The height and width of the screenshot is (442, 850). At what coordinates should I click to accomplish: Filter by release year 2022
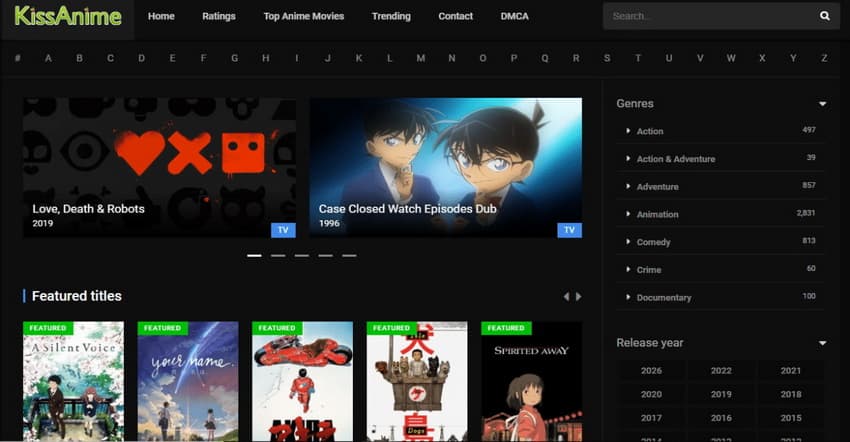[x=721, y=370]
